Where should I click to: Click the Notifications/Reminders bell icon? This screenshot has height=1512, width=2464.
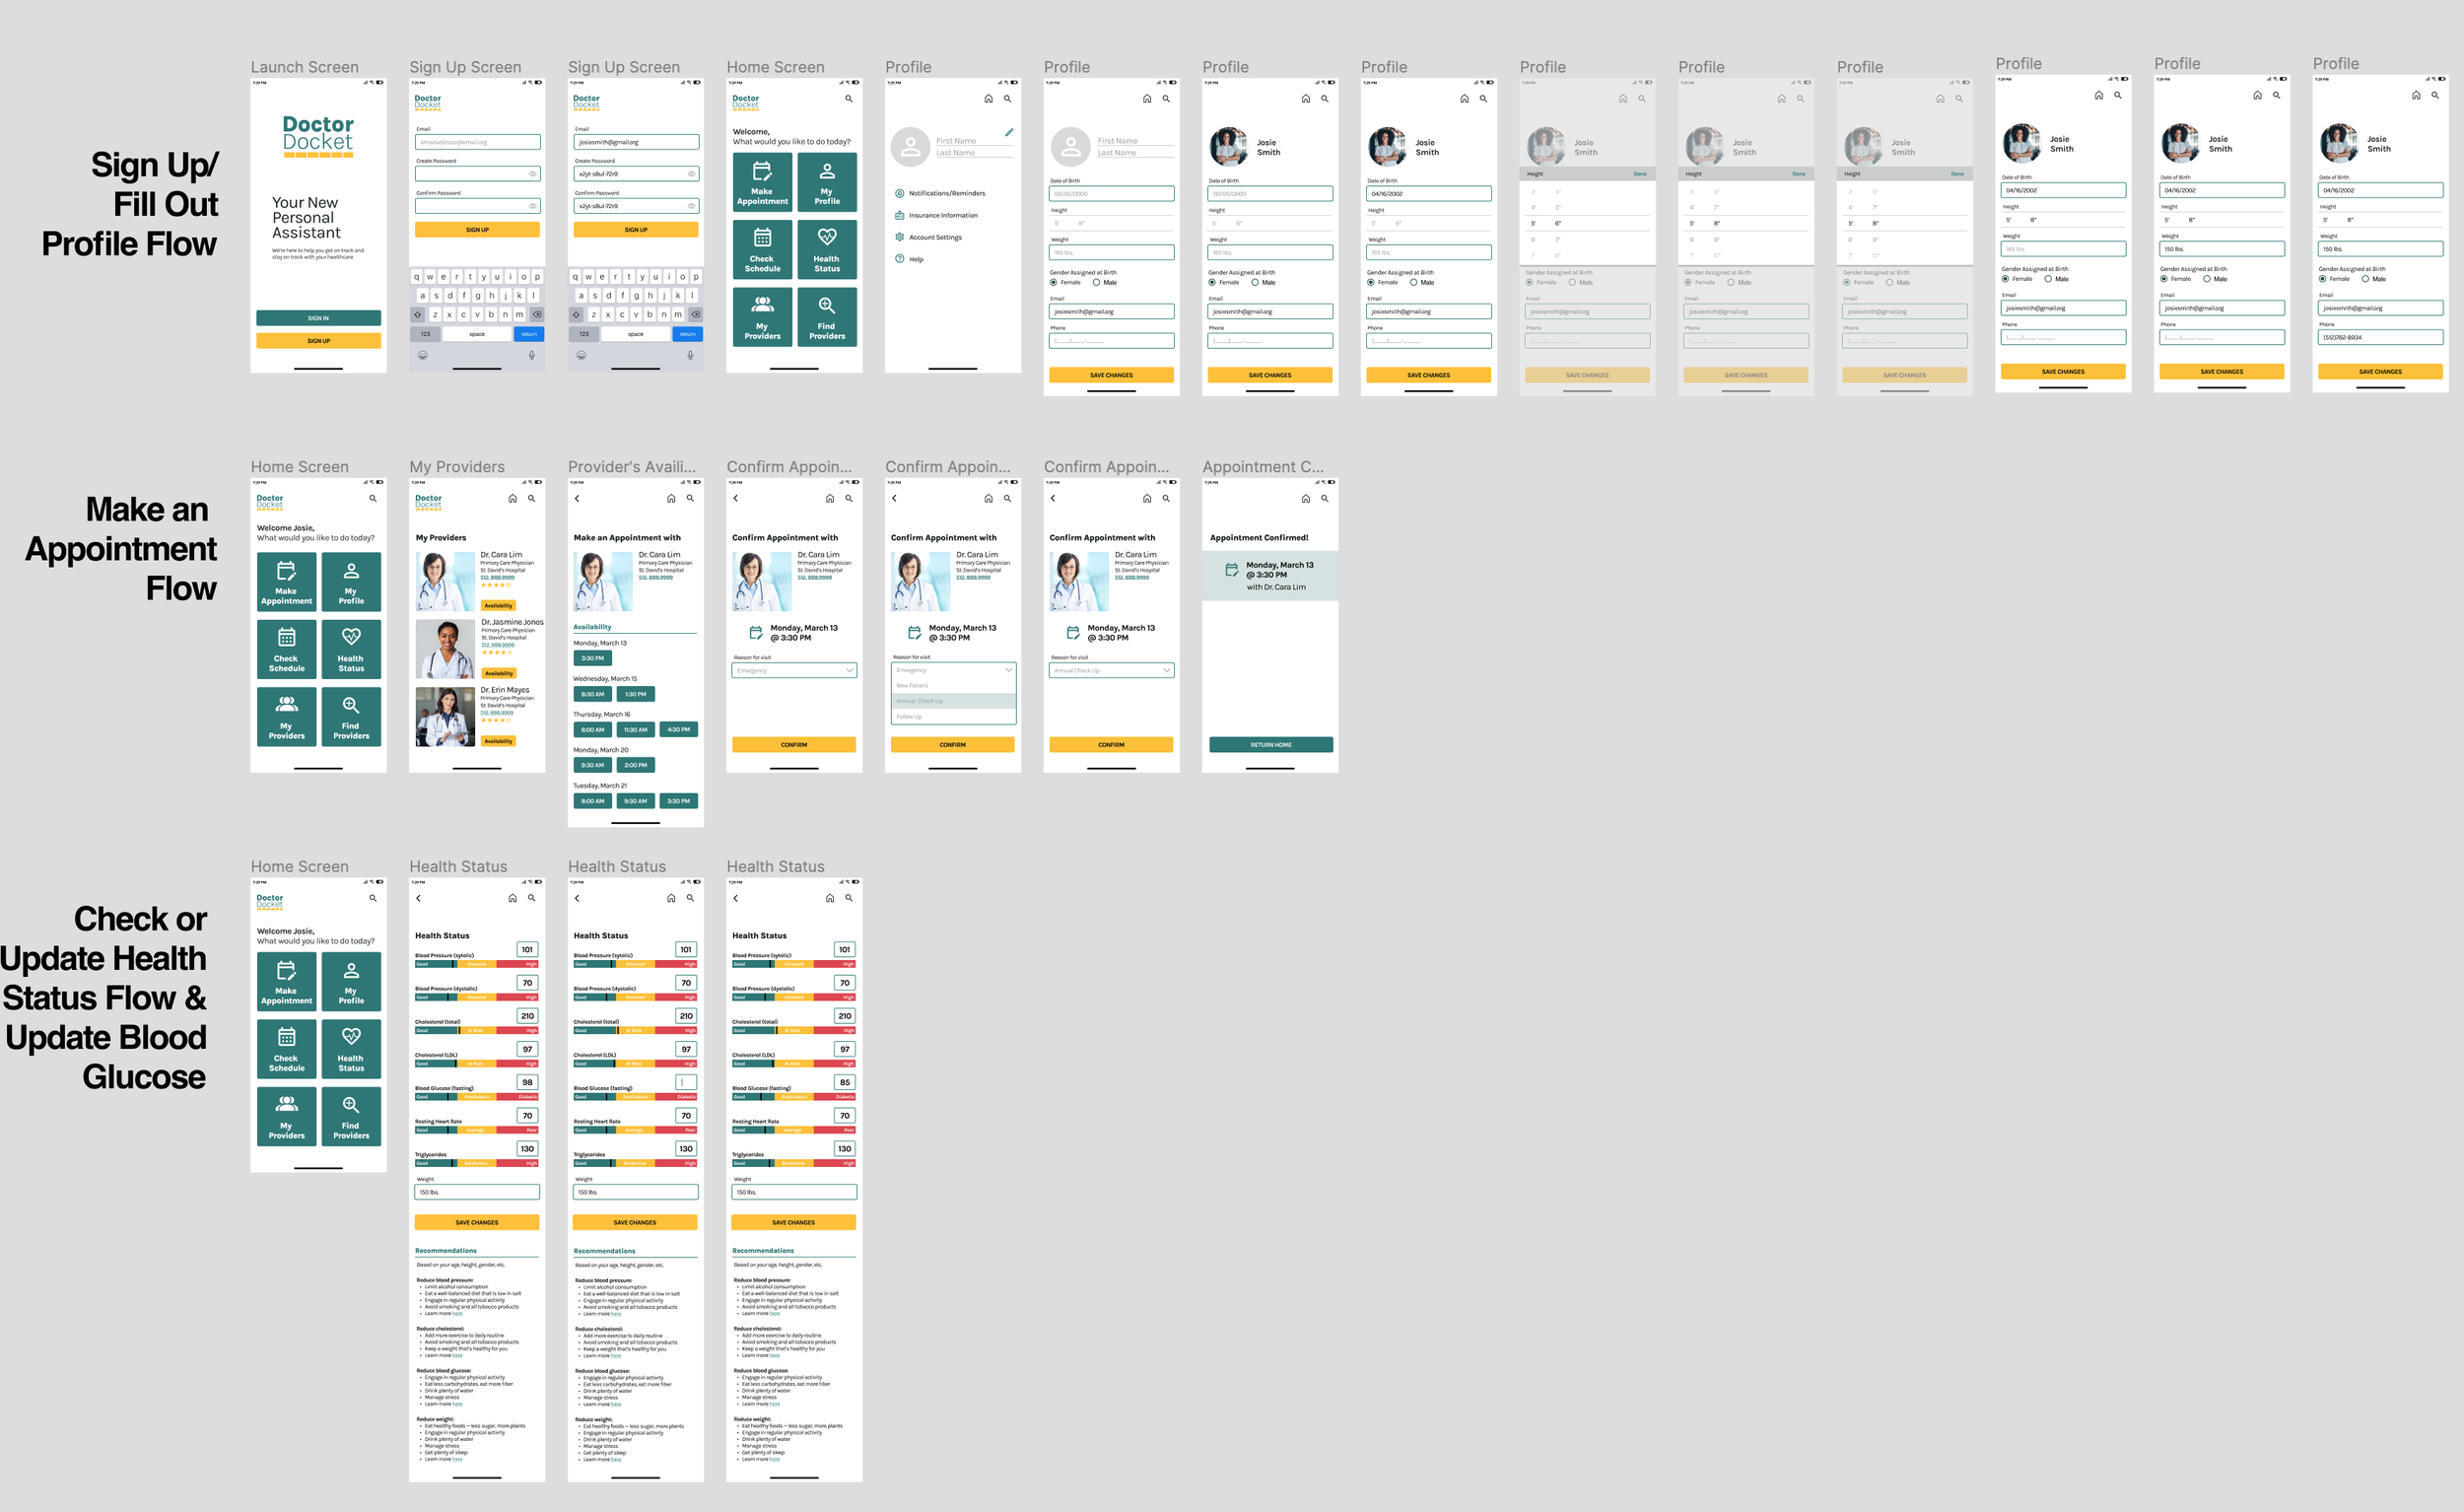pos(899,193)
